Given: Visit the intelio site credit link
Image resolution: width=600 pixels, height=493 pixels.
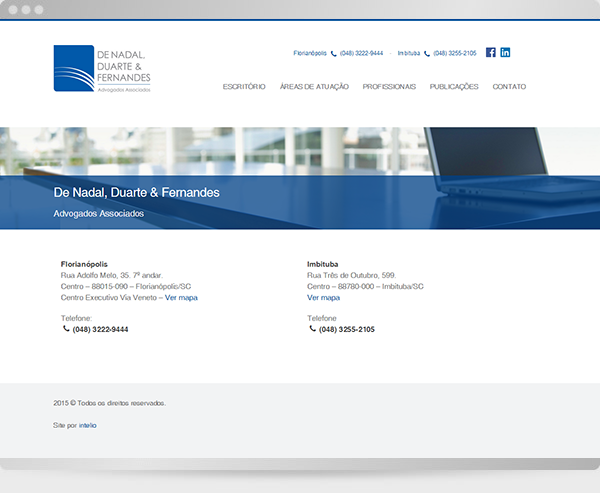Looking at the screenshot, I should pyautogui.click(x=88, y=425).
